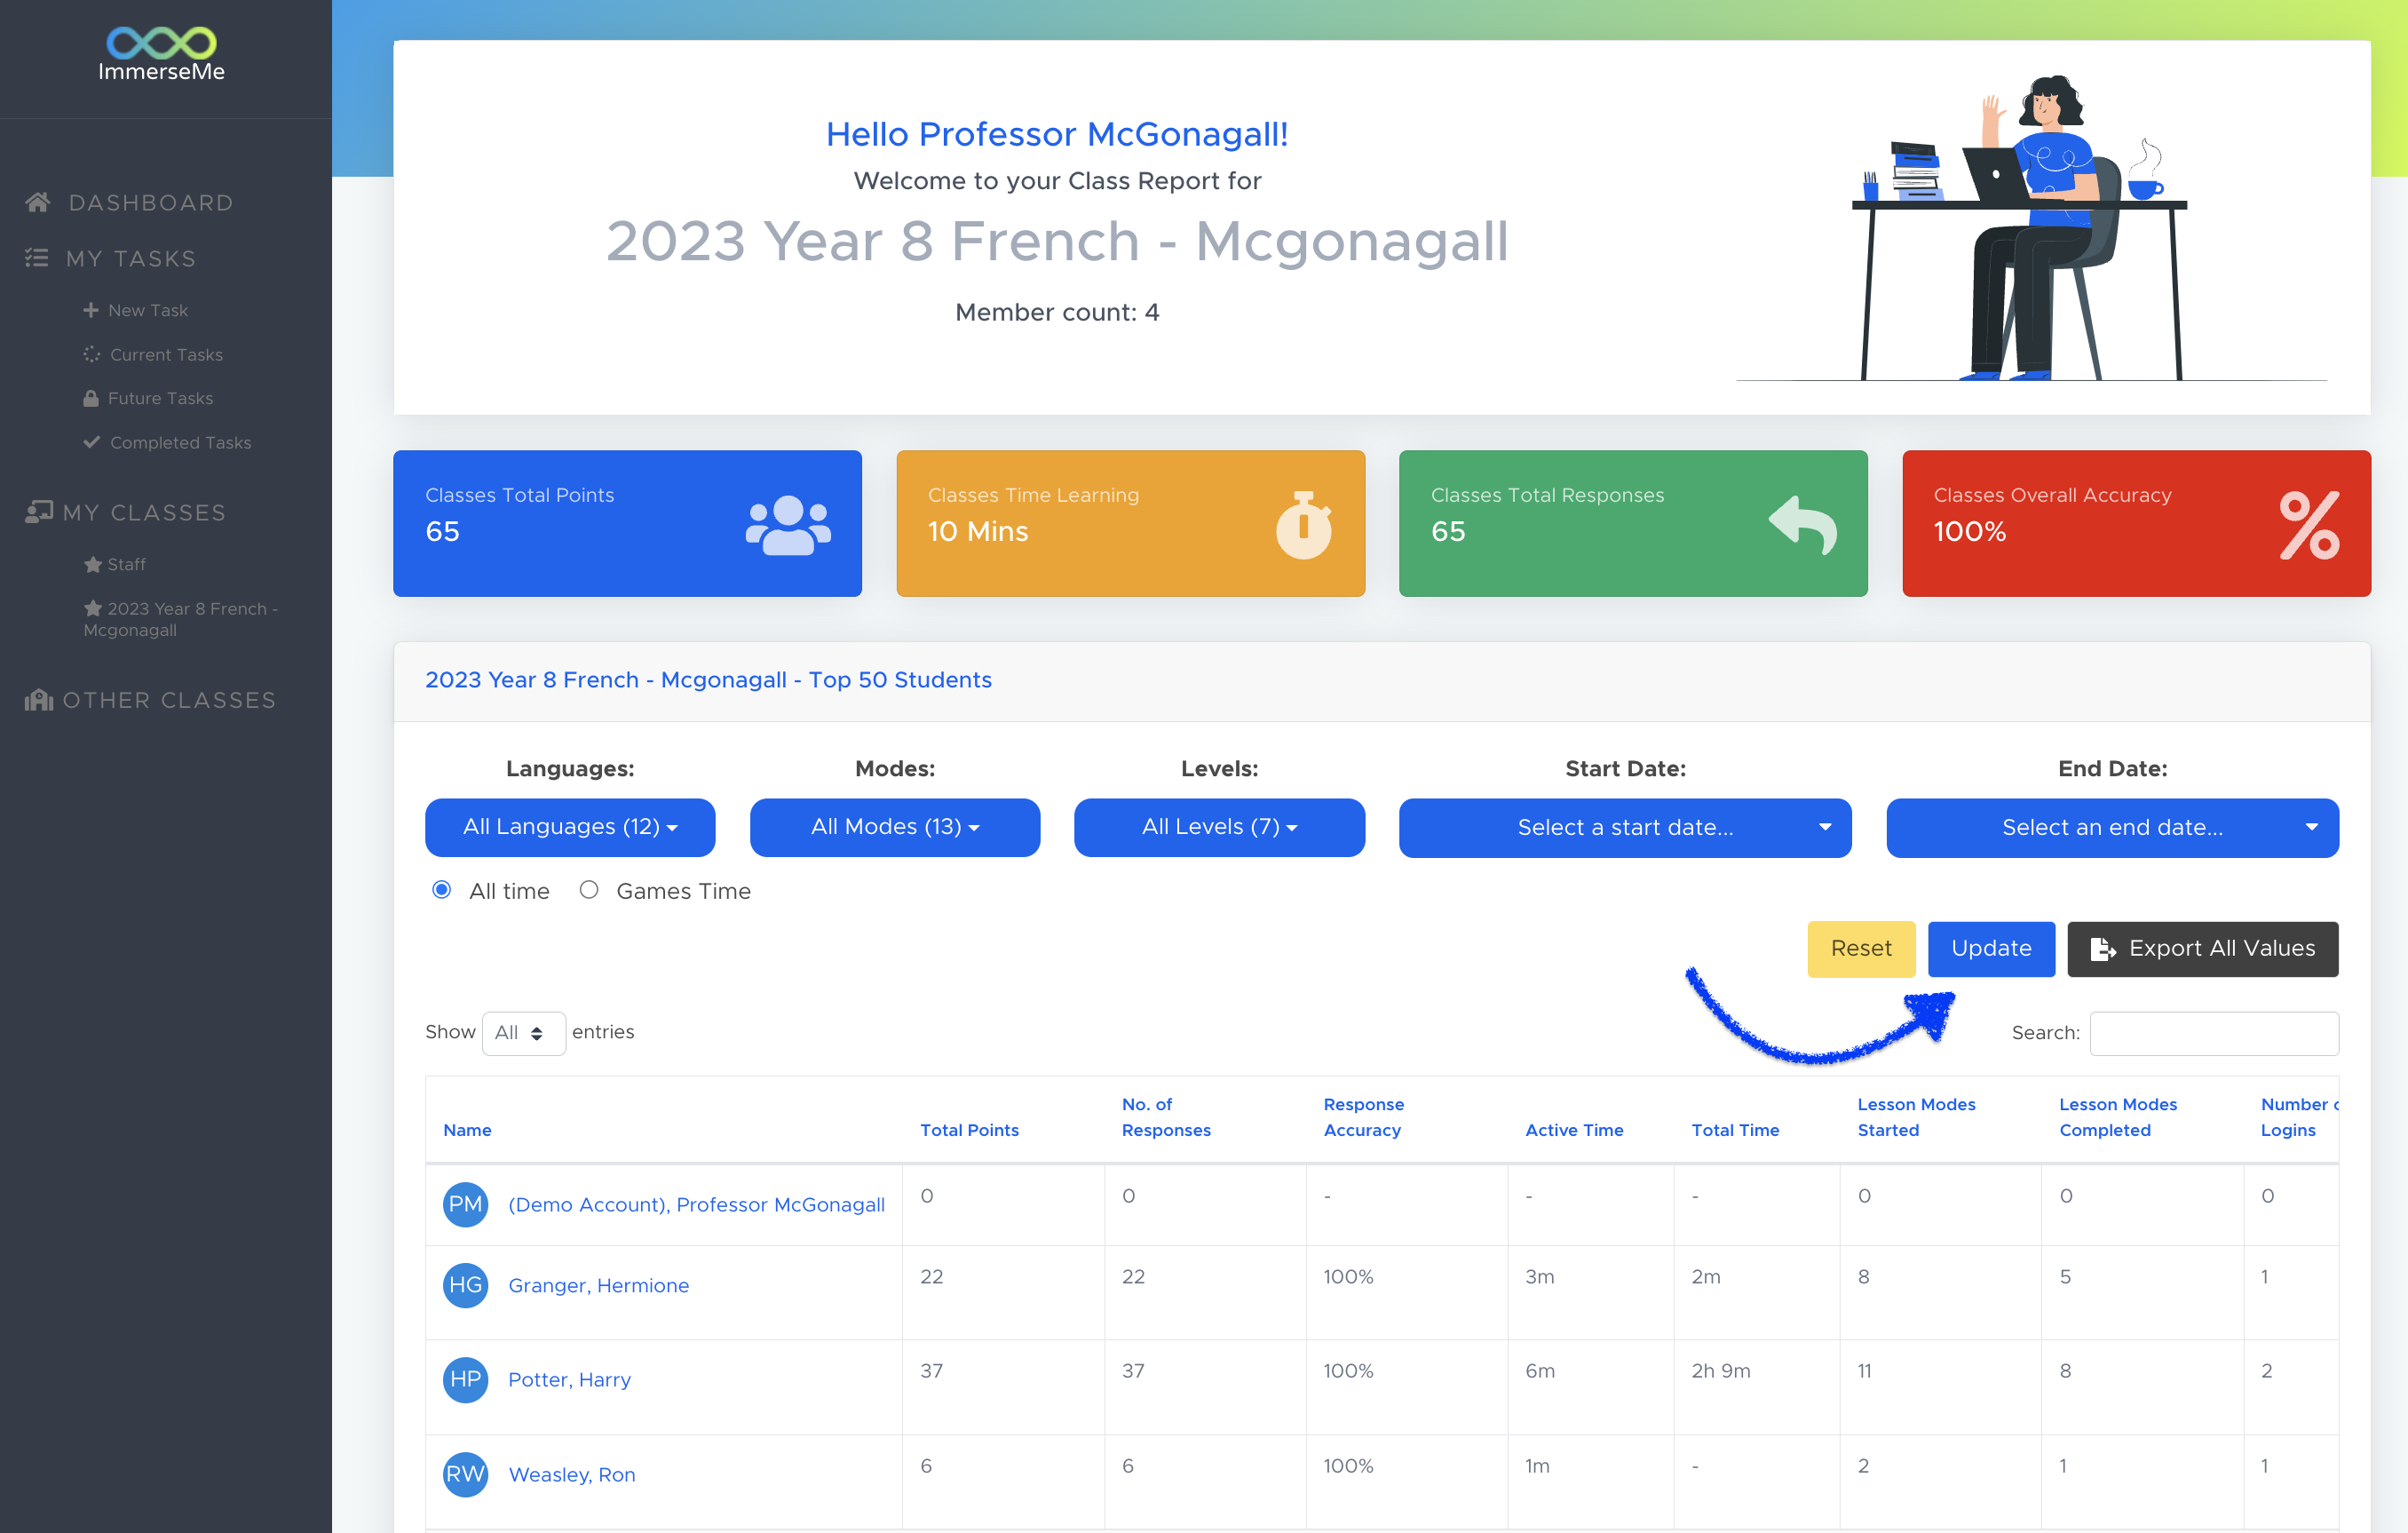Click in the Search input field
This screenshot has height=1533, width=2408.
point(2214,1033)
